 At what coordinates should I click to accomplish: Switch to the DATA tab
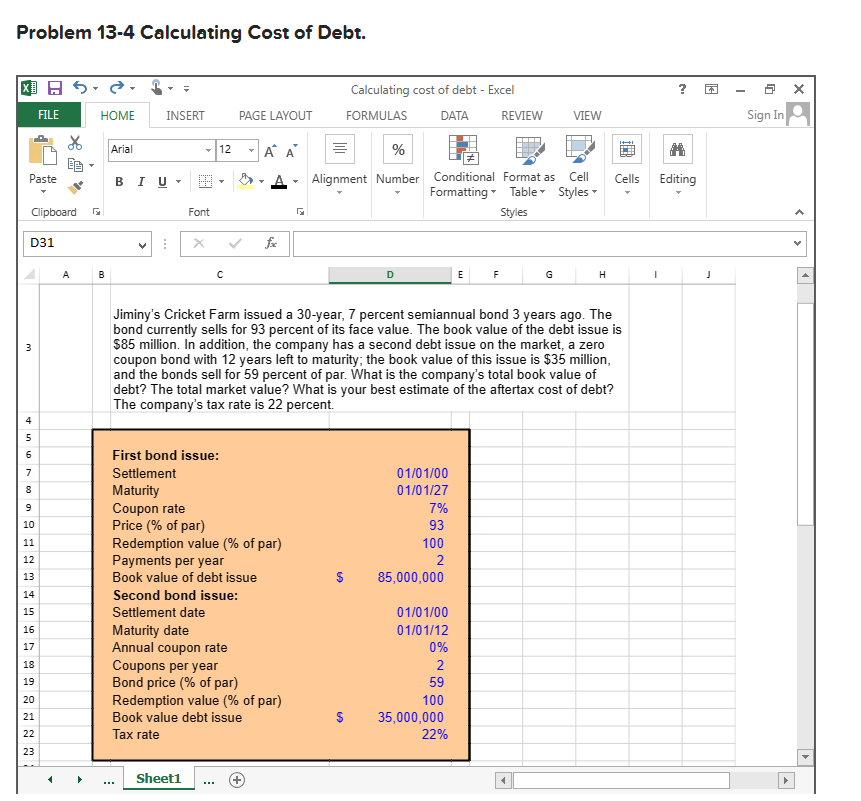tap(454, 116)
